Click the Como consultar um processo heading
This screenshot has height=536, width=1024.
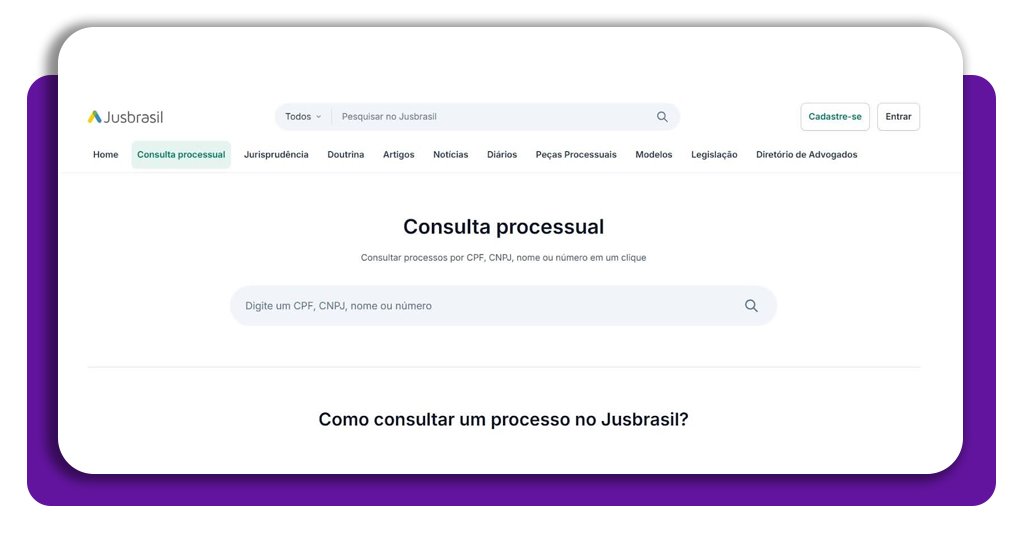[503, 419]
